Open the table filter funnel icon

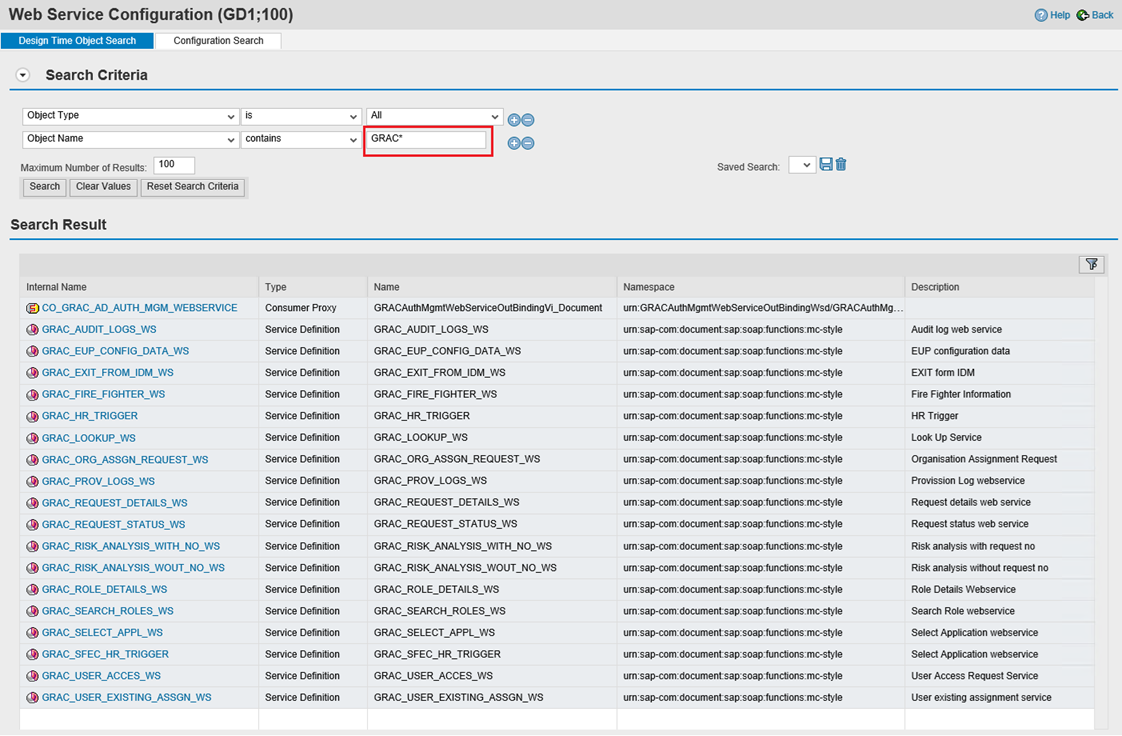click(x=1091, y=265)
